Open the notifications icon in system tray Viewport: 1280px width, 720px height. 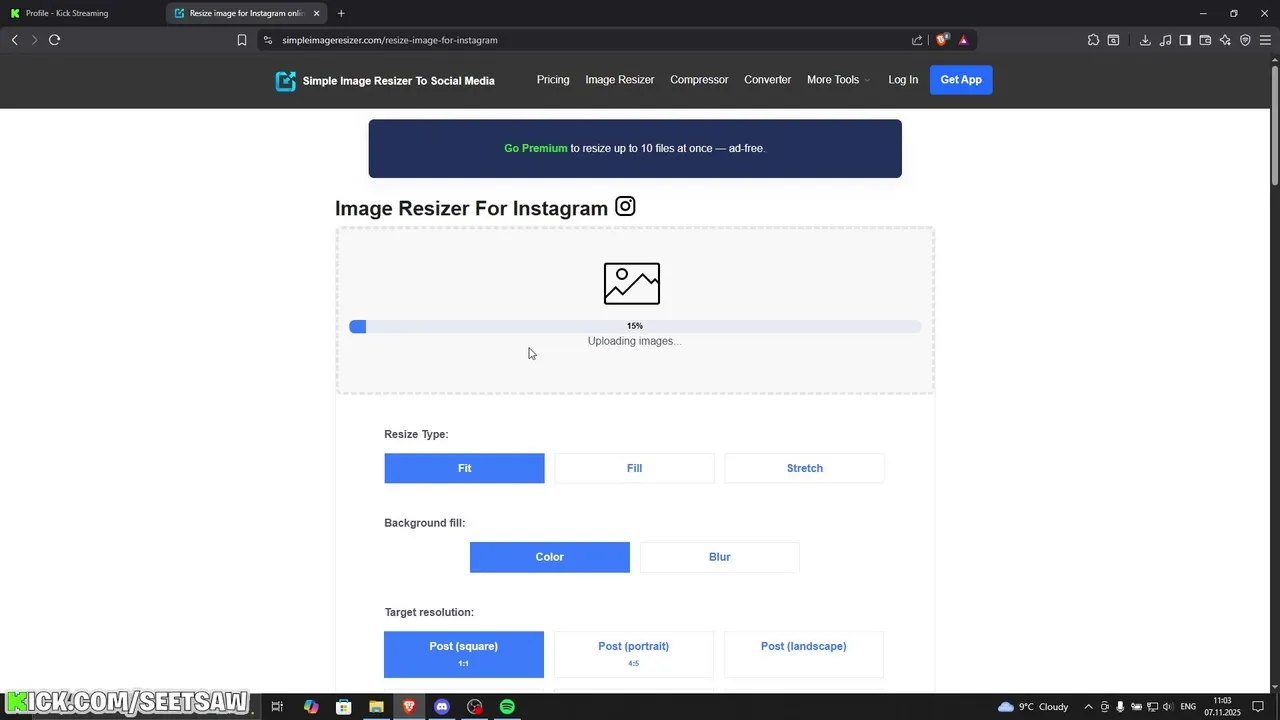pyautogui.click(x=1258, y=707)
